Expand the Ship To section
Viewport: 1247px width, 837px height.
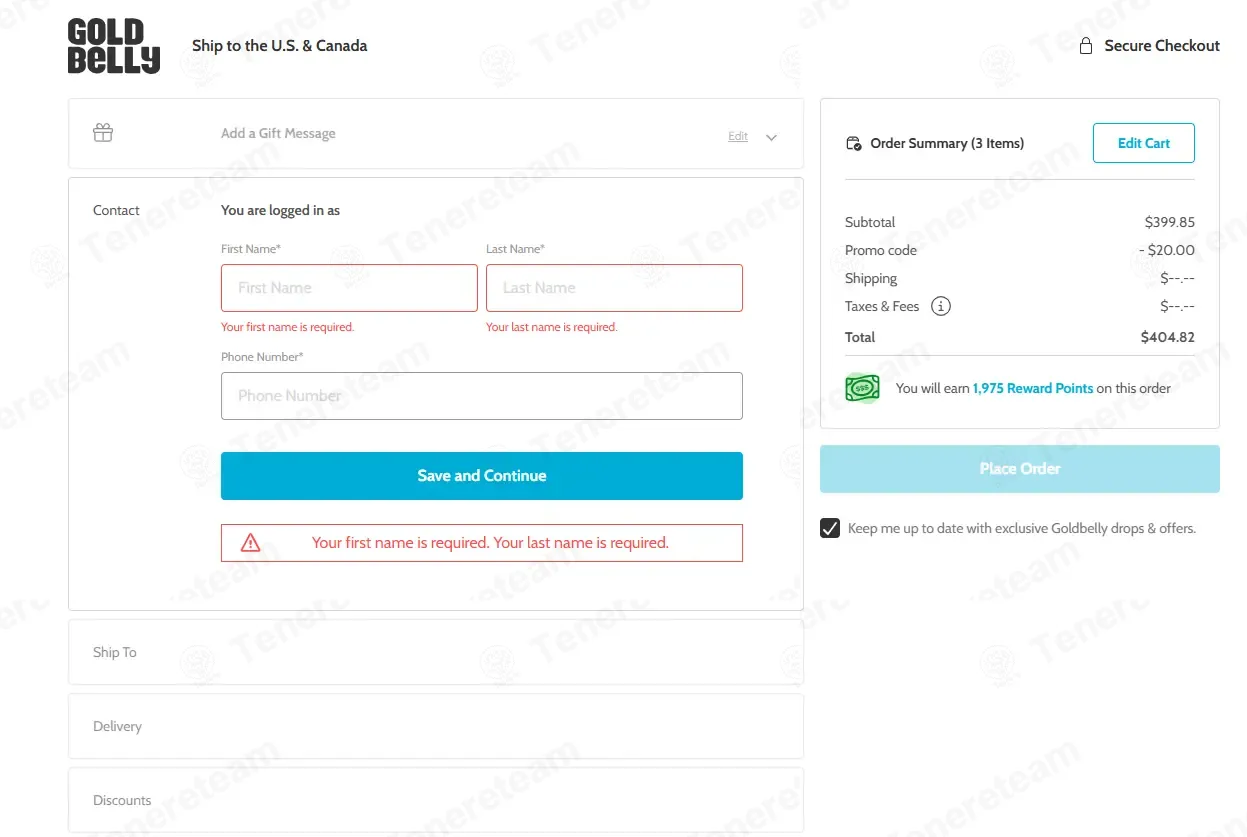(x=436, y=652)
